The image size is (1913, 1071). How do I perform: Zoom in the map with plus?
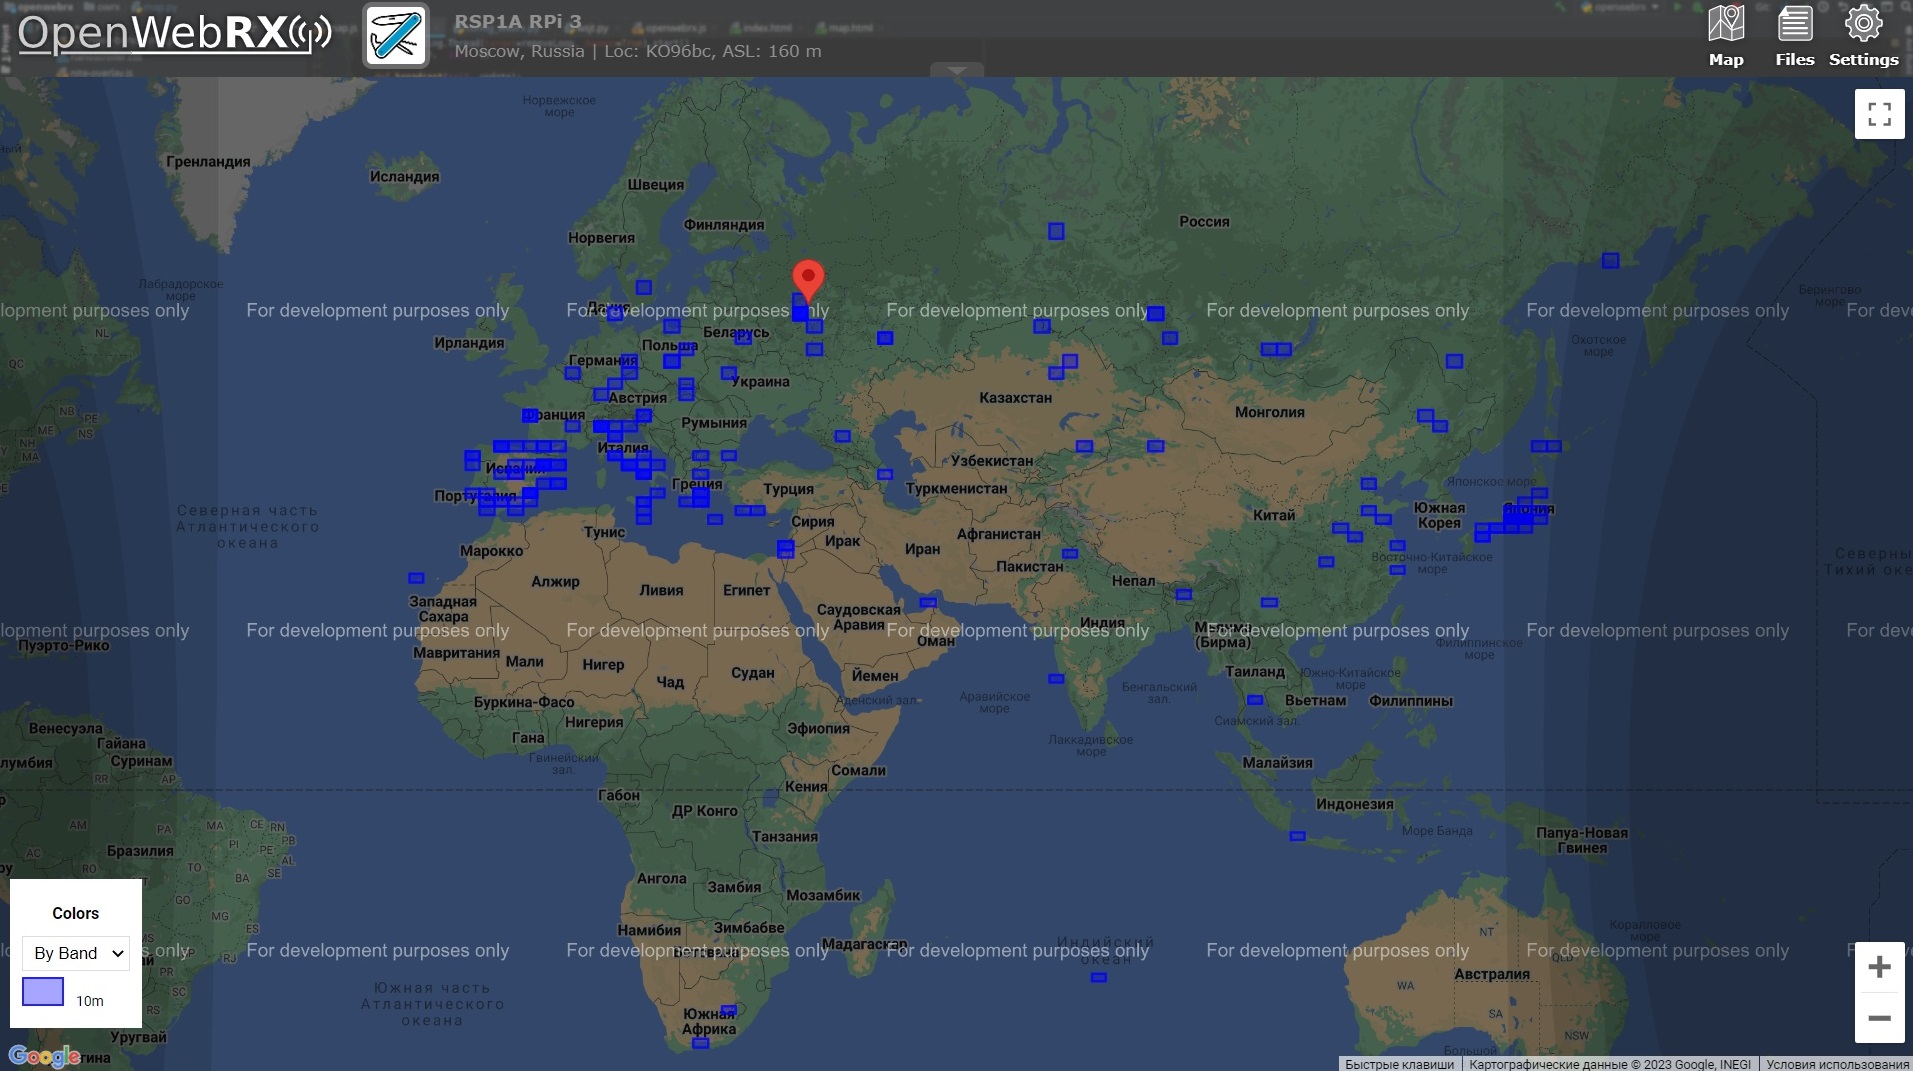pyautogui.click(x=1879, y=967)
